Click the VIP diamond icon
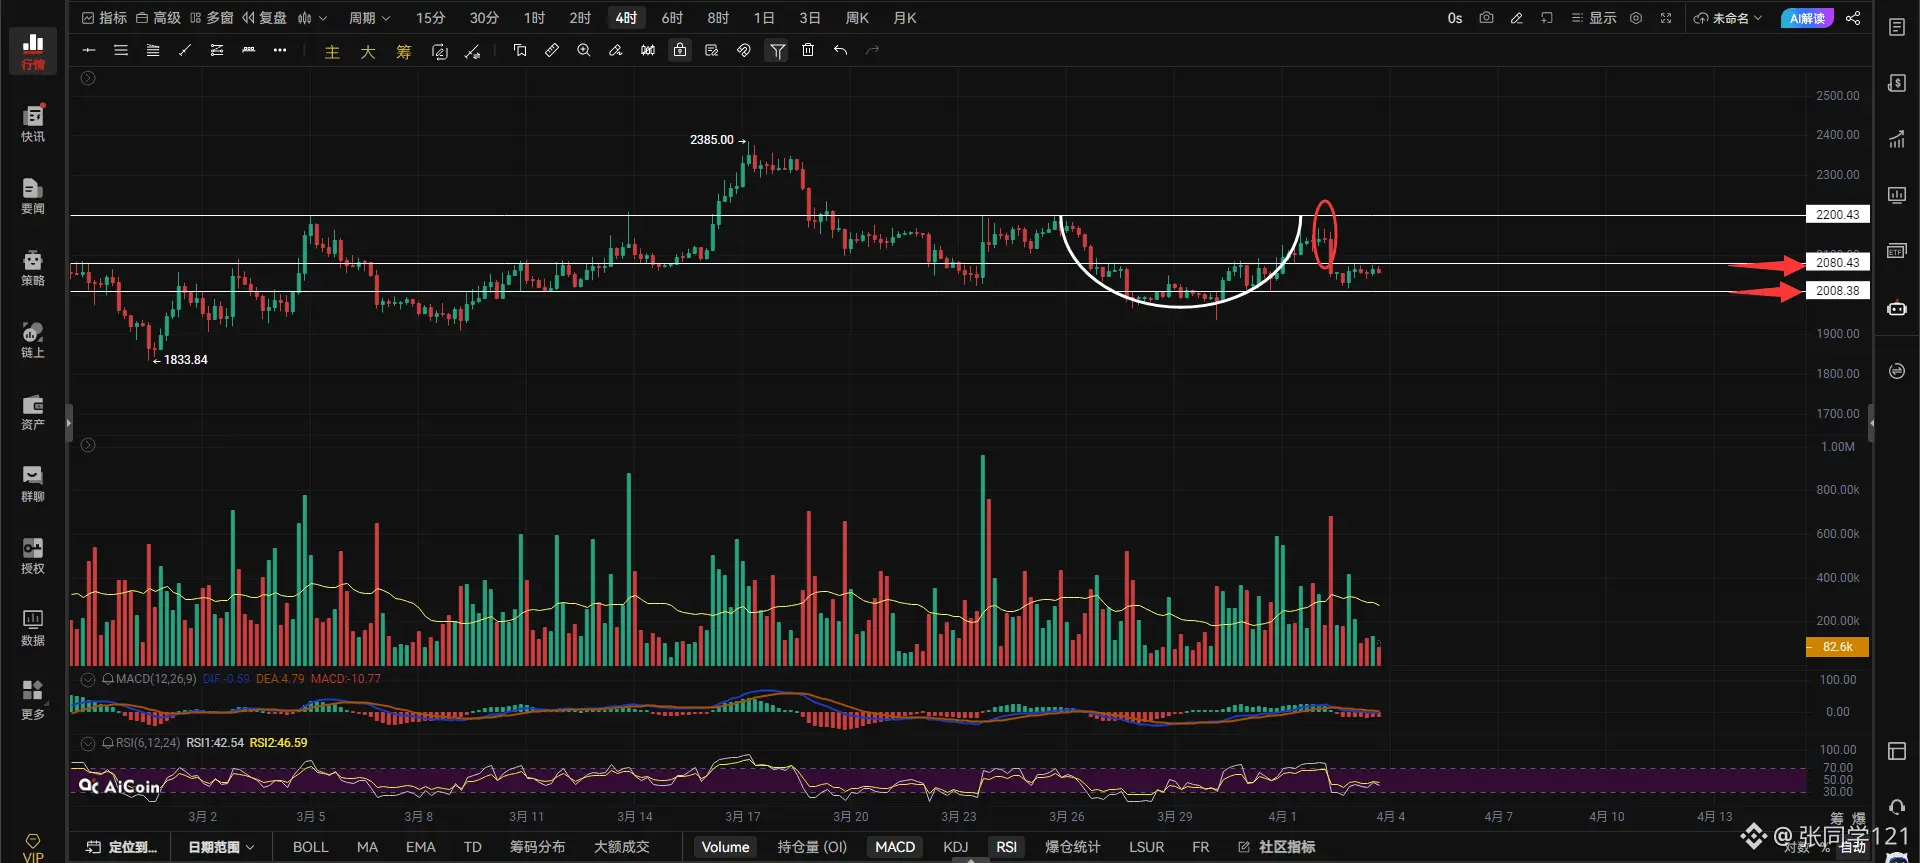Image resolution: width=1920 pixels, height=863 pixels. [33, 846]
